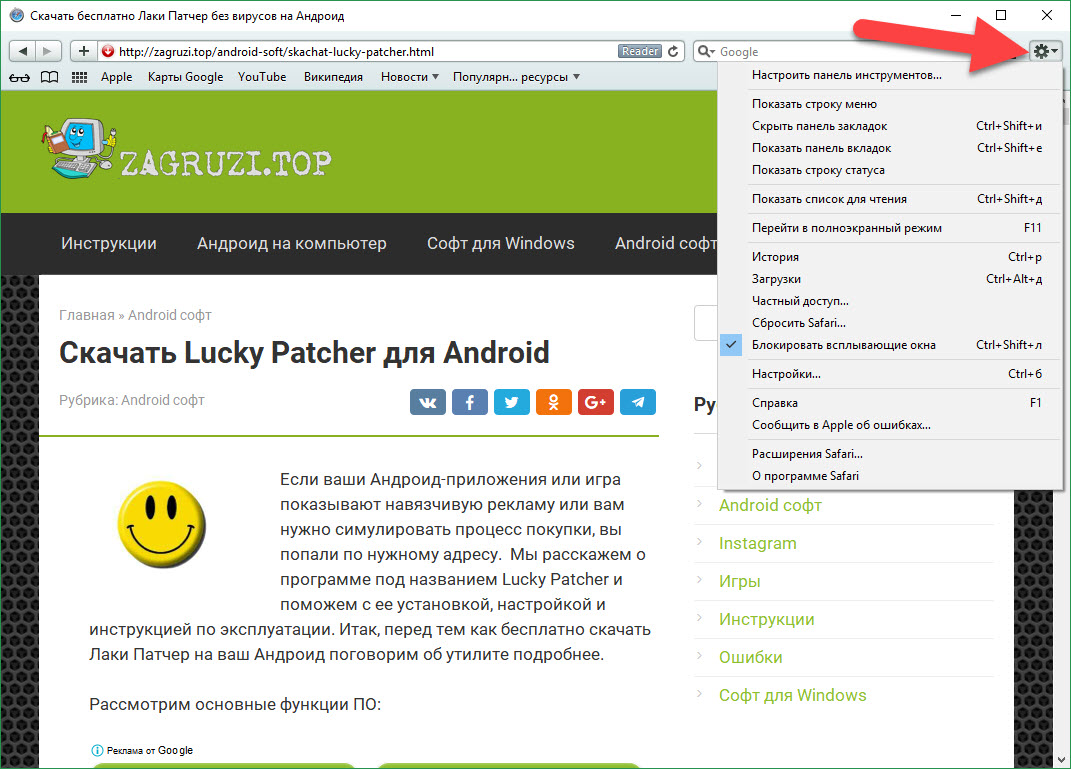The image size is (1071, 769).
Task: Choose История in the gear menu
Action: click(775, 257)
